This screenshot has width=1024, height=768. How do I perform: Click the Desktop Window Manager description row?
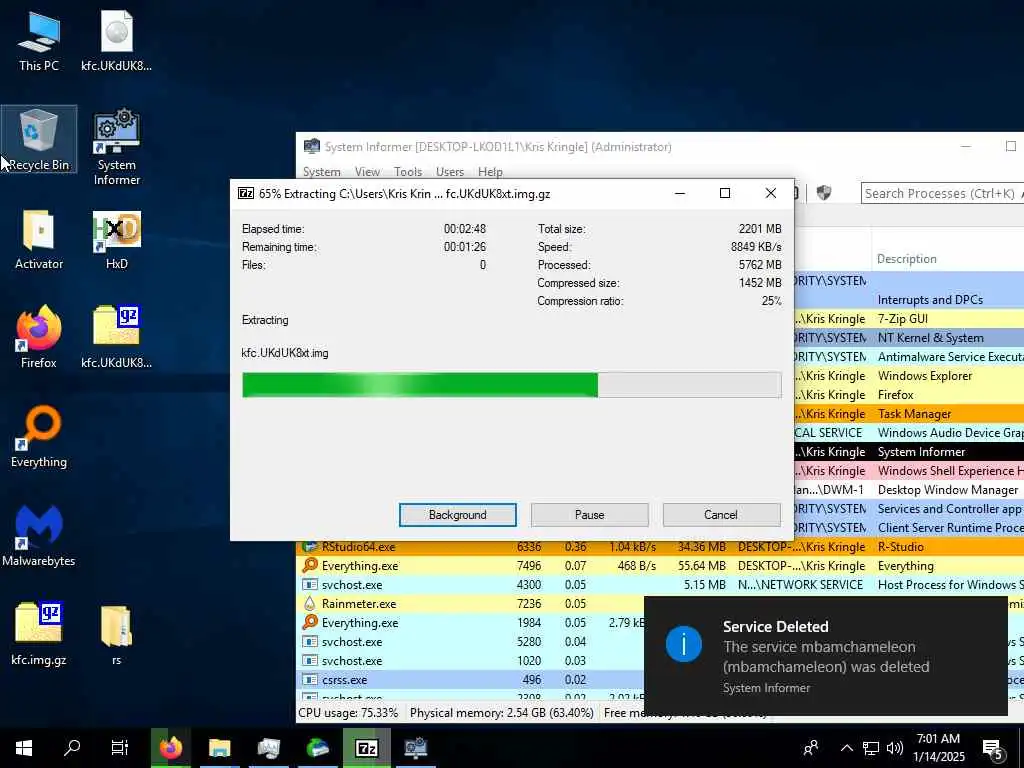(x=908, y=489)
